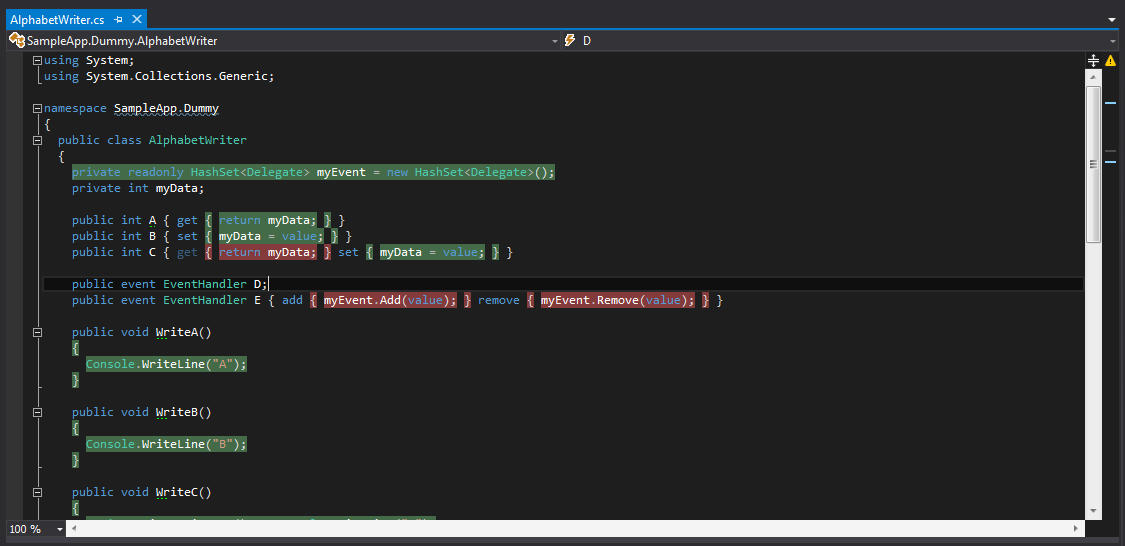Screen dimensions: 1125x546
Task: Collapse the AlphabetWriter class outline
Action: pyautogui.click(x=37, y=140)
